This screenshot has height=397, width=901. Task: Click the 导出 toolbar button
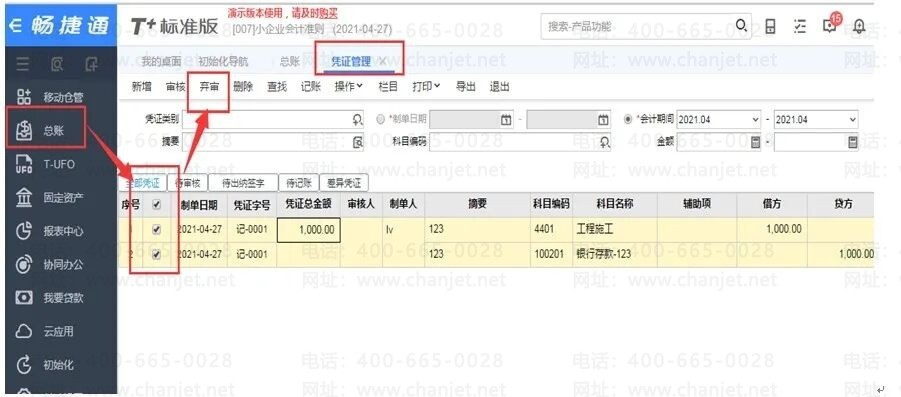coord(465,86)
